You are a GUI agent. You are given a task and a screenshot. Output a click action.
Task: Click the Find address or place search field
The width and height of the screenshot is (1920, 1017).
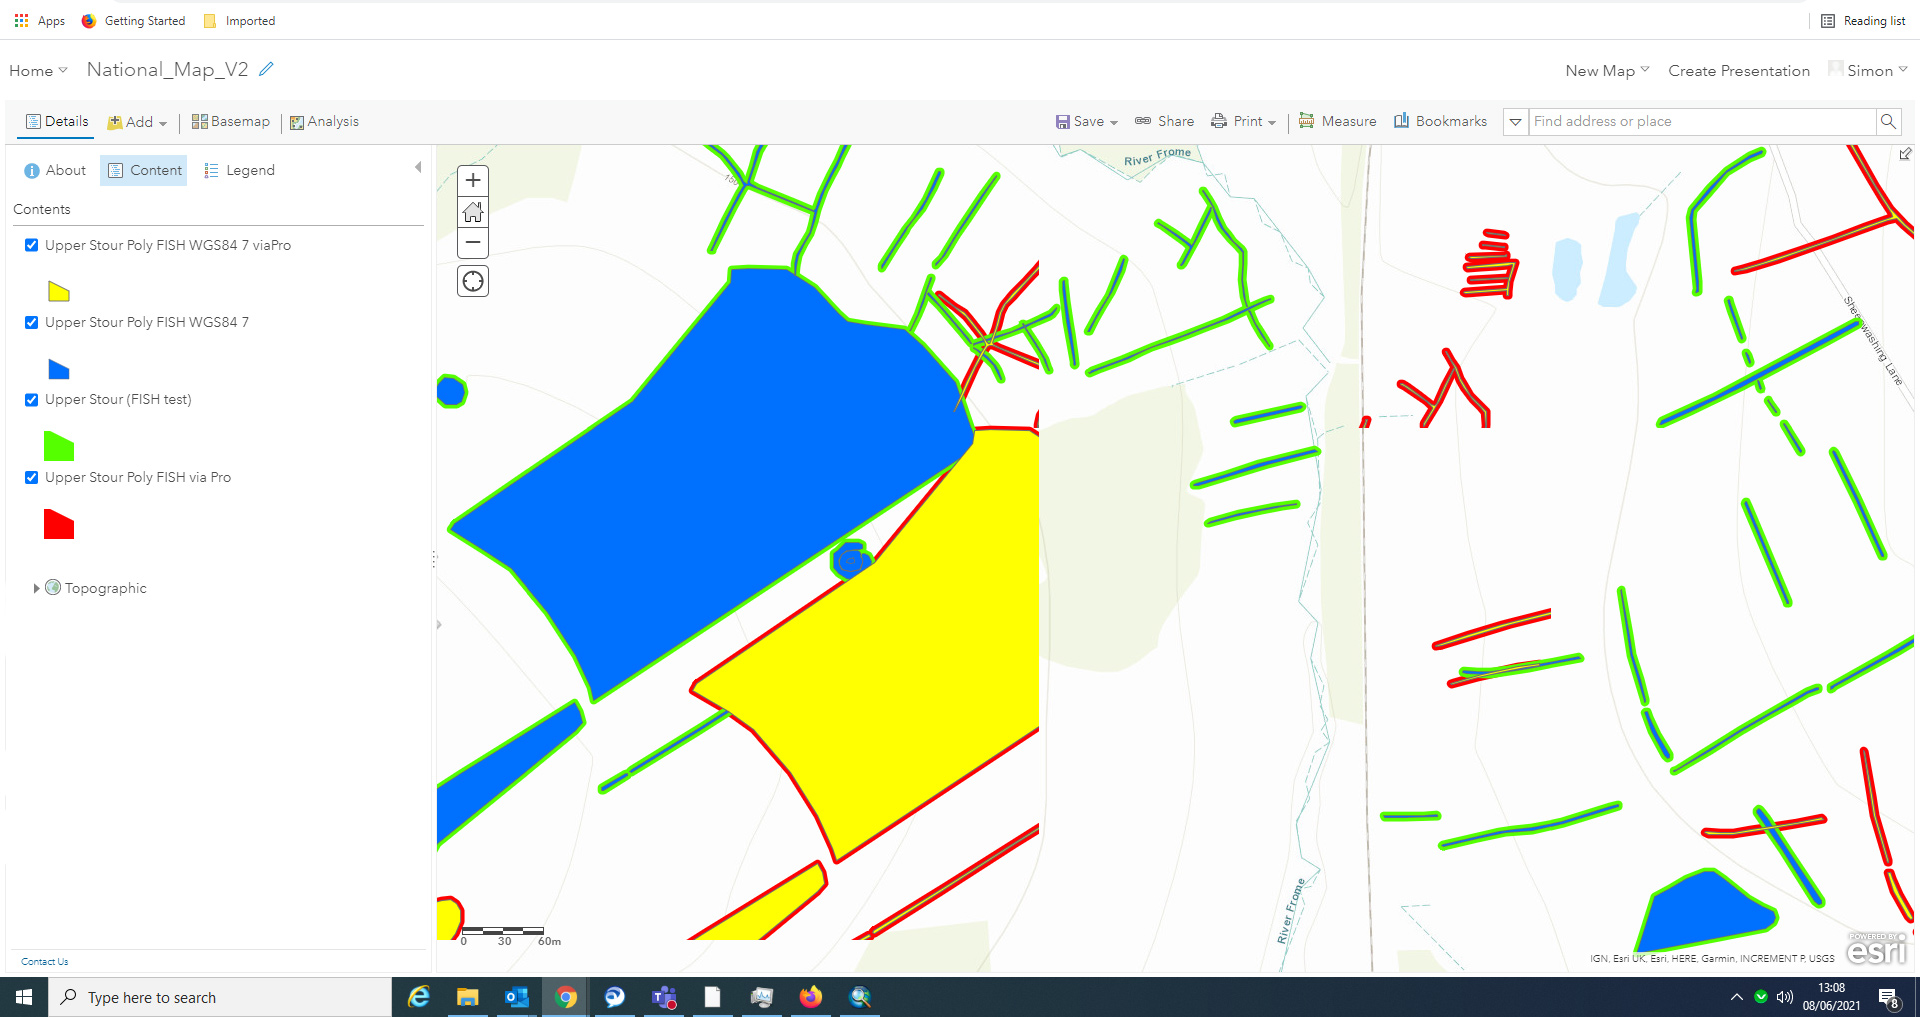pos(1700,121)
